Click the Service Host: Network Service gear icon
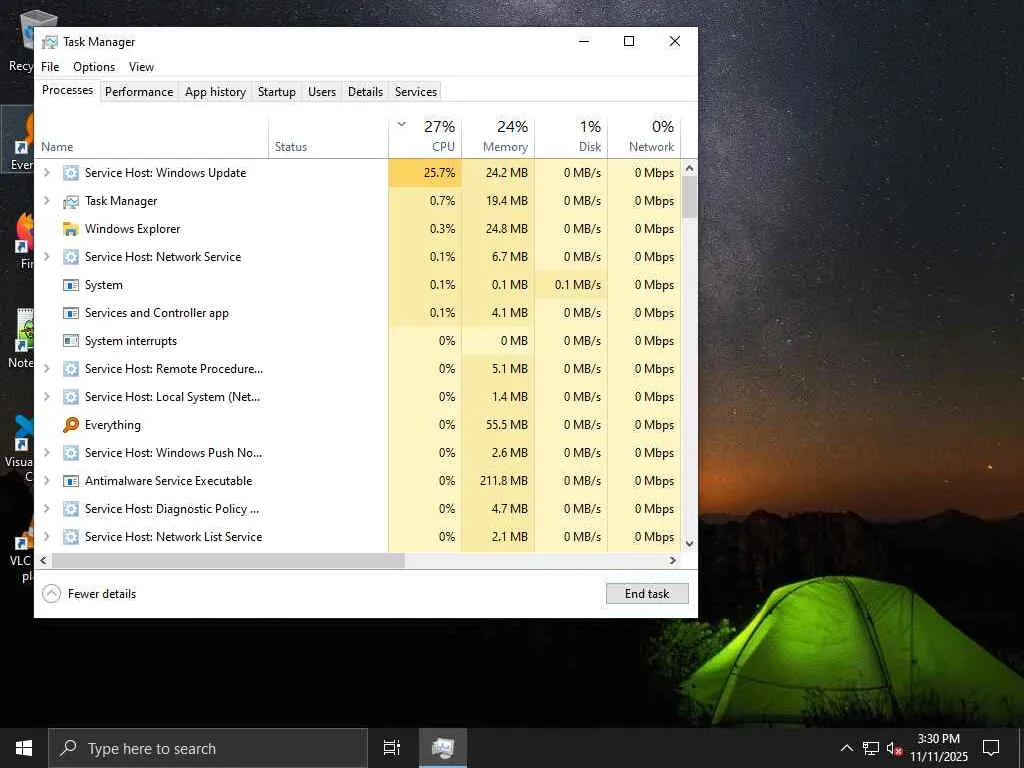This screenshot has width=1024, height=768. tap(71, 257)
